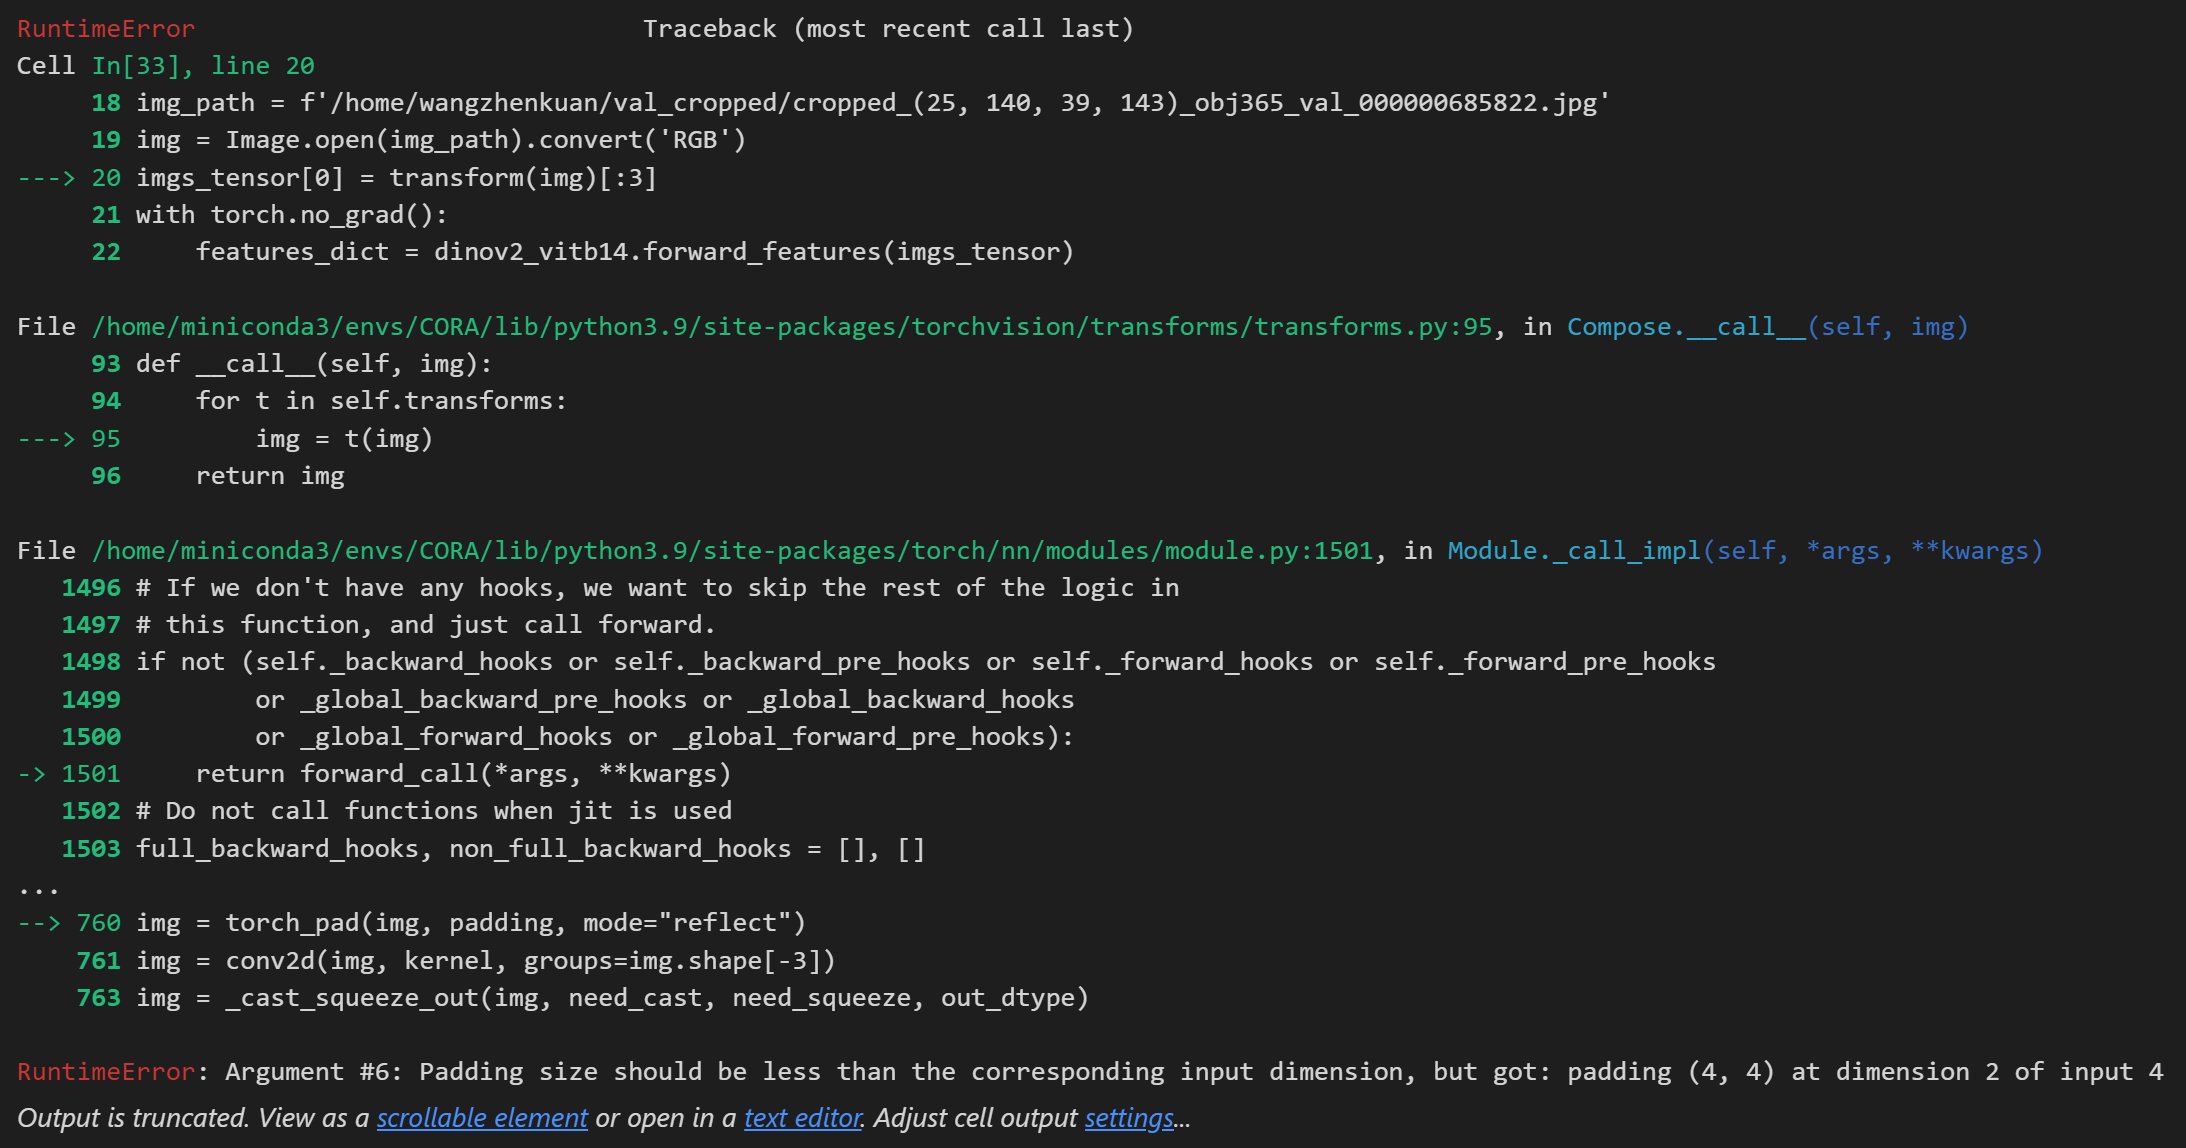Click line 1503 full_backward_hooks assignment
Image resolution: width=2186 pixels, height=1148 pixels.
(x=531, y=849)
